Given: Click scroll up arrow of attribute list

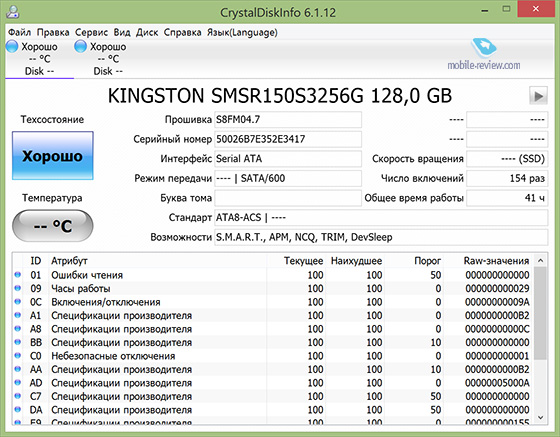Looking at the screenshot, I should 540,261.
